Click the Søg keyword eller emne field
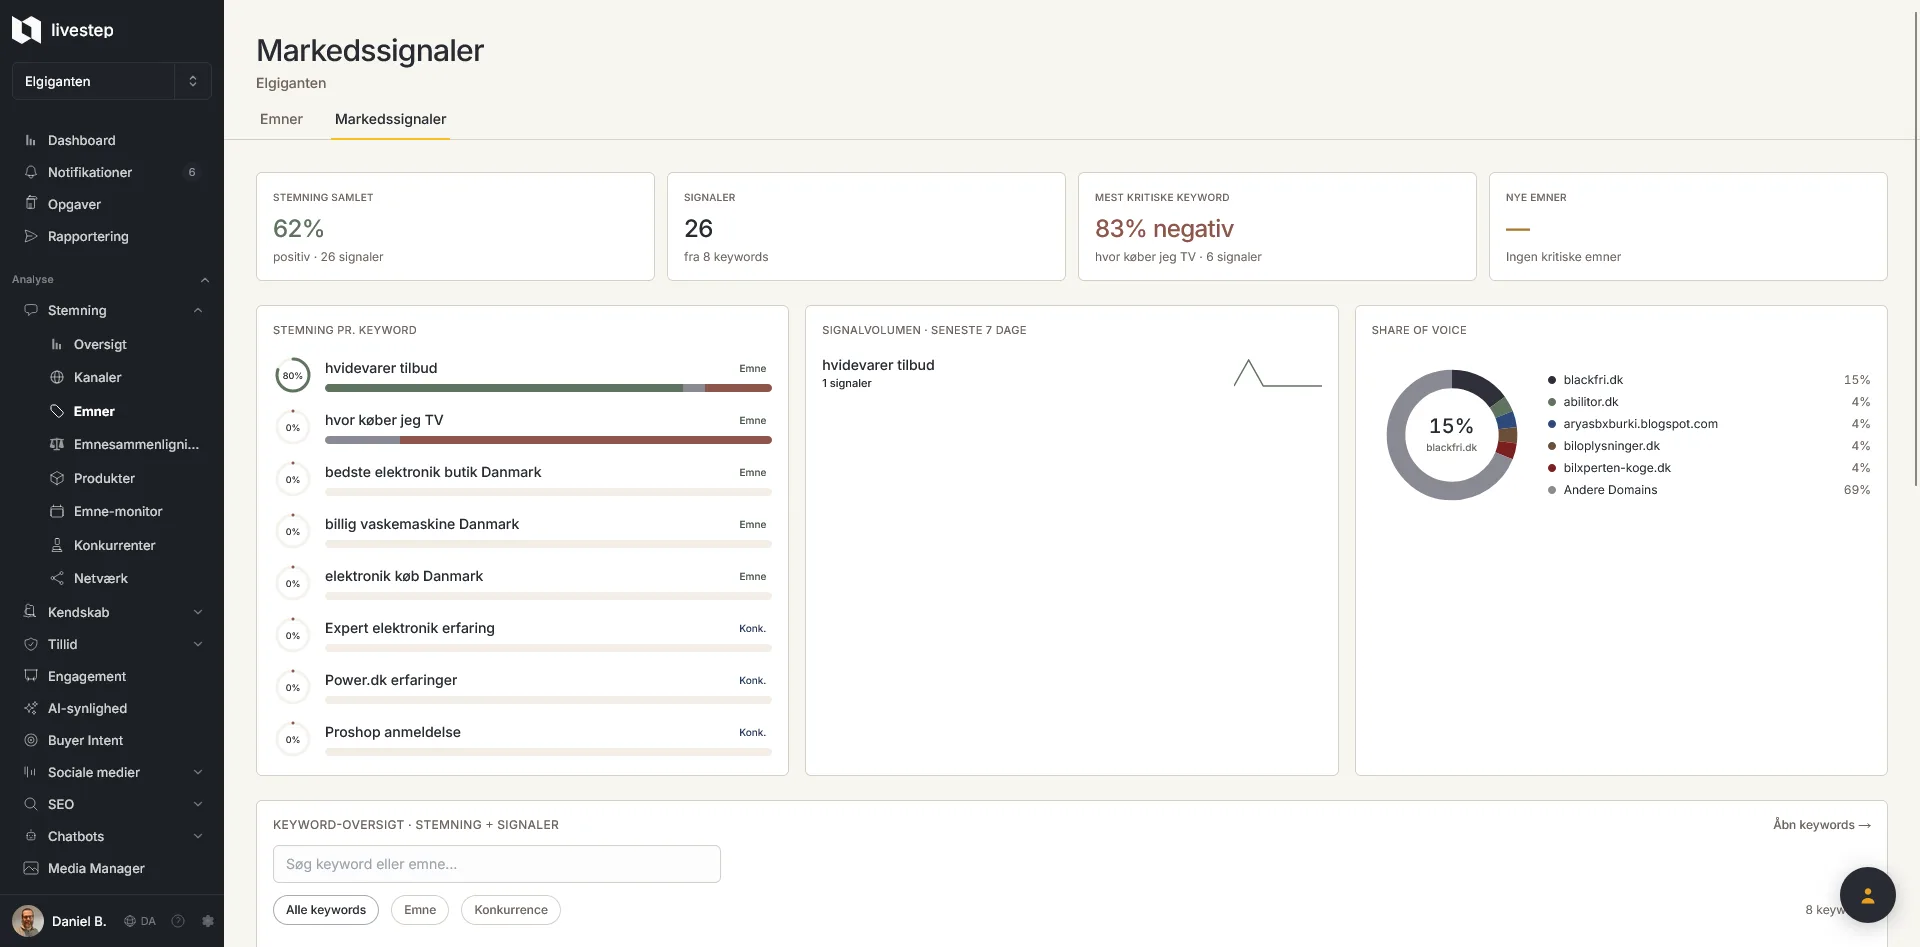Image resolution: width=1920 pixels, height=947 pixels. (x=497, y=864)
